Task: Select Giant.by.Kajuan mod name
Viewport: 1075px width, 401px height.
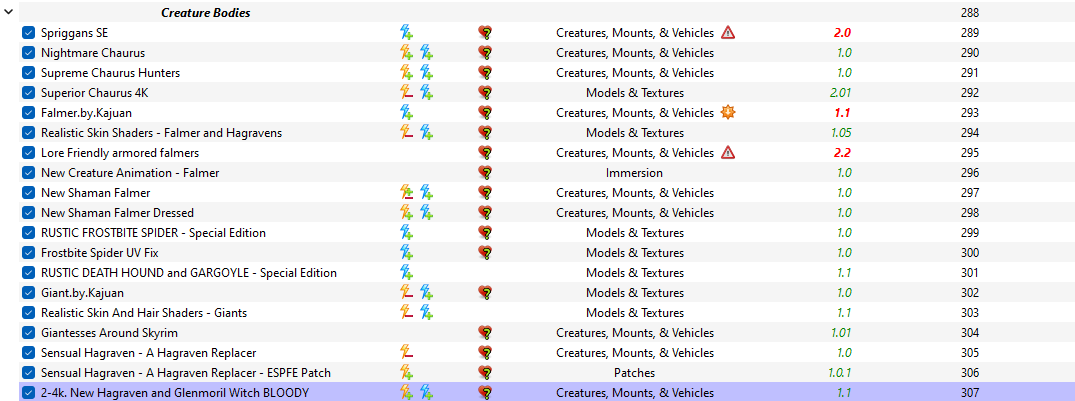Action: (82, 293)
